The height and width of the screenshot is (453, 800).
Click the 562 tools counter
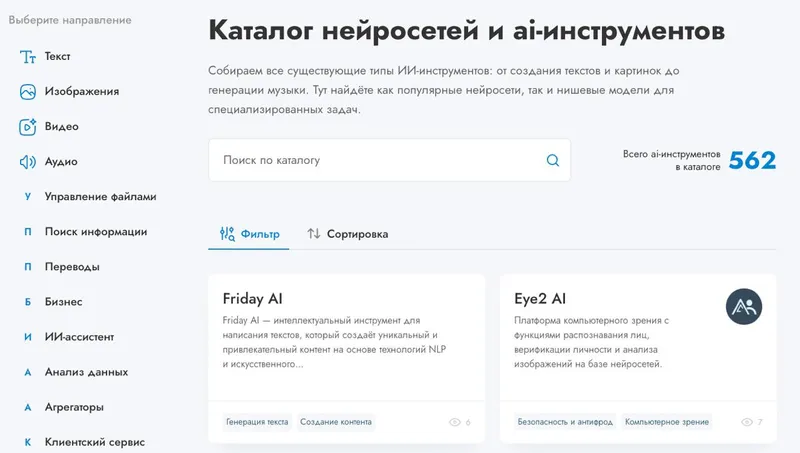point(753,160)
